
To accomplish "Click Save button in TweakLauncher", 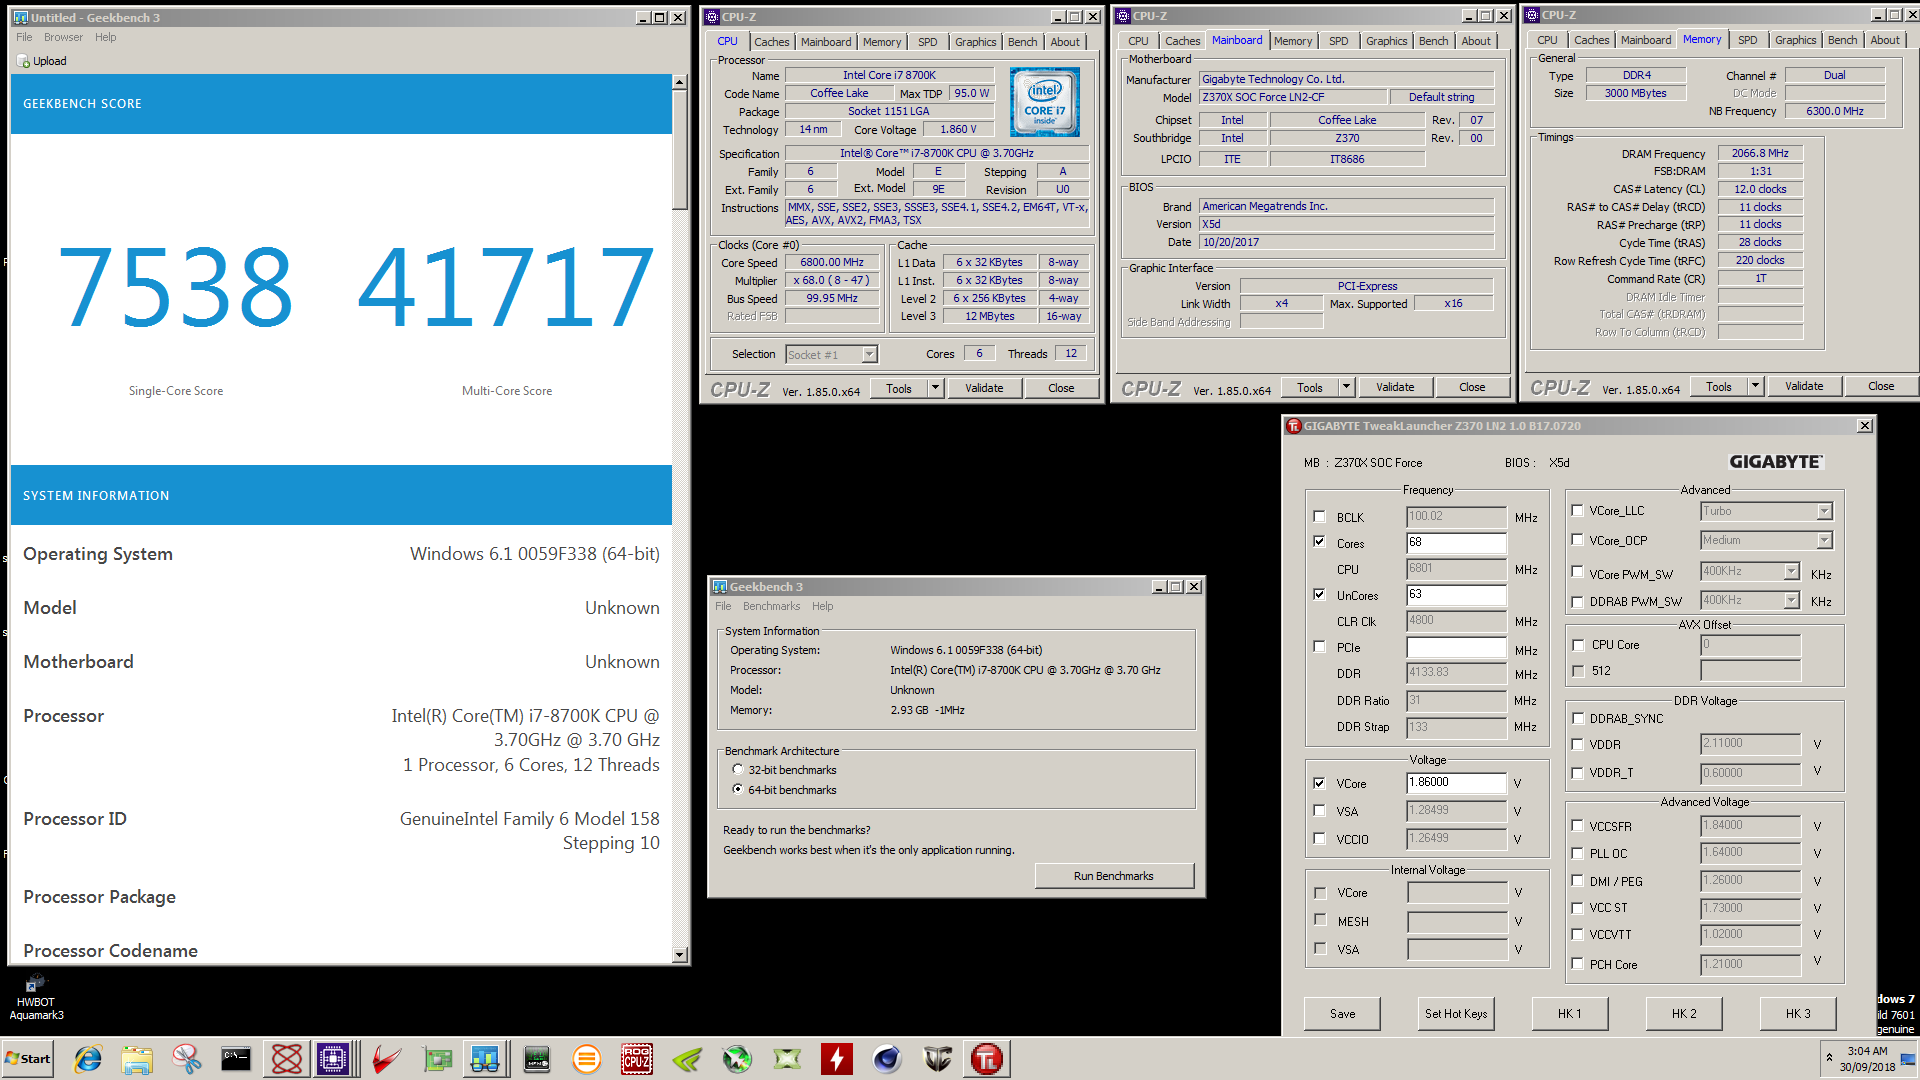I will pyautogui.click(x=1343, y=1013).
